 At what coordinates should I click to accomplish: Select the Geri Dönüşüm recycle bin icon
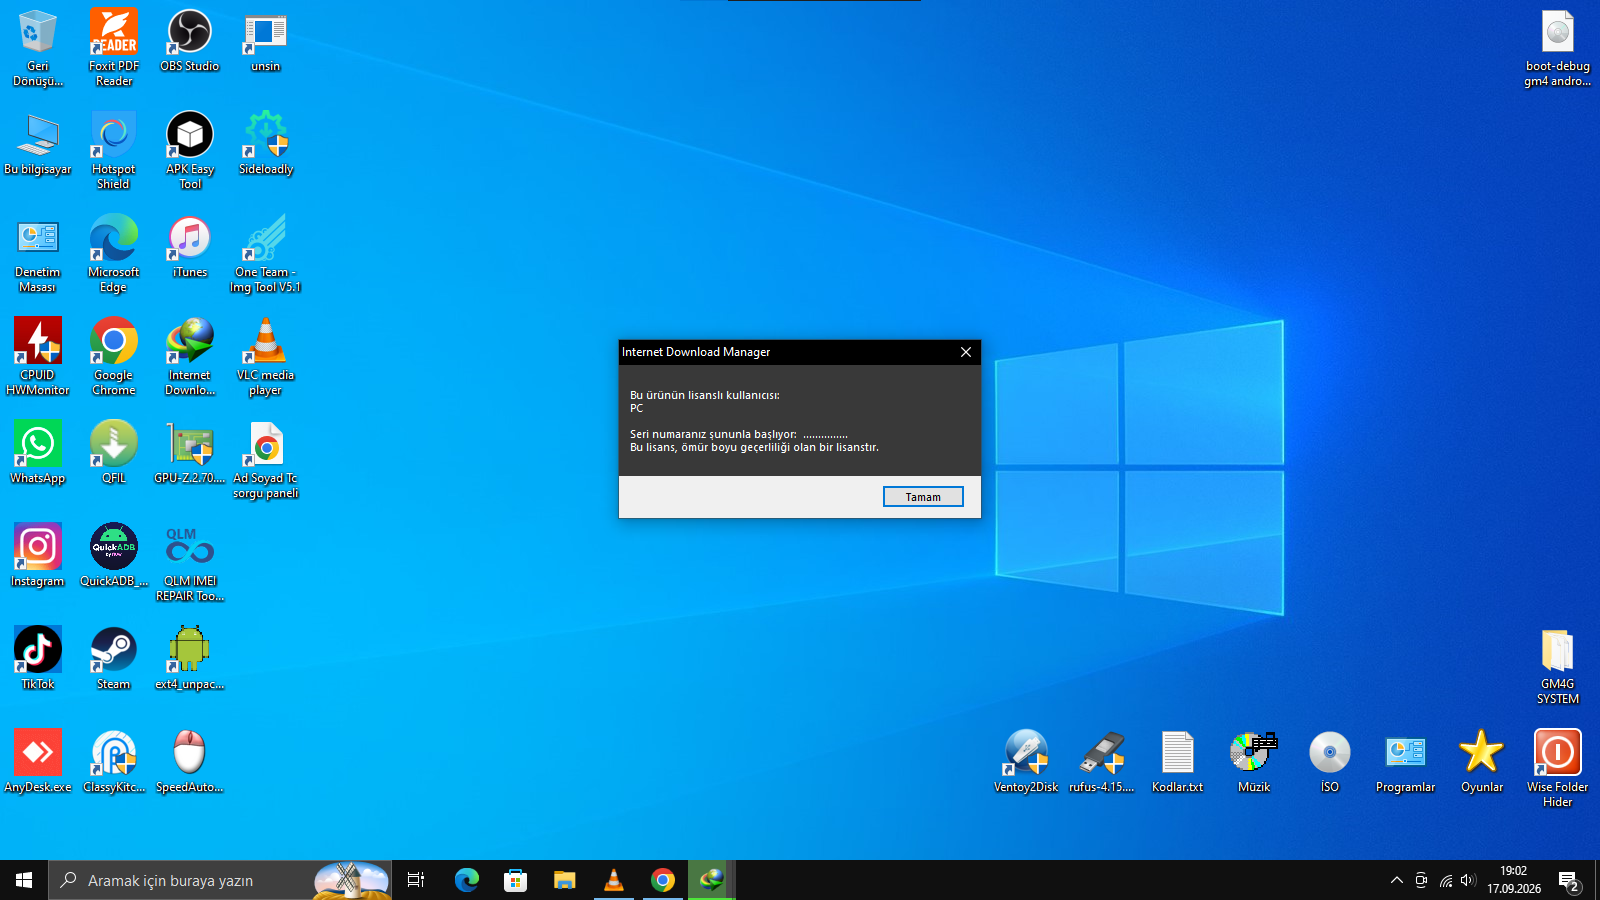click(38, 48)
